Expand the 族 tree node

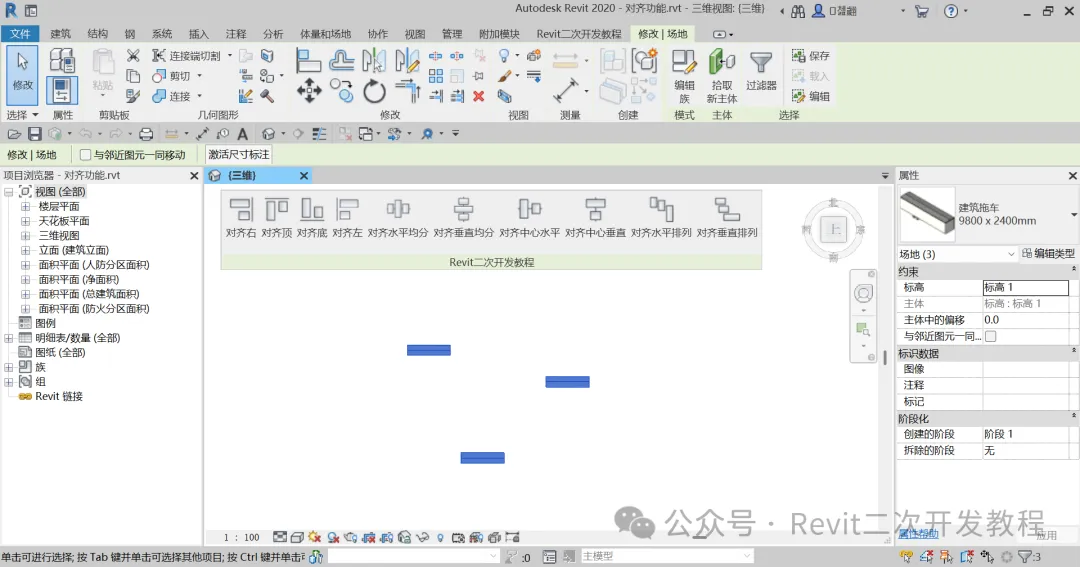(x=8, y=367)
